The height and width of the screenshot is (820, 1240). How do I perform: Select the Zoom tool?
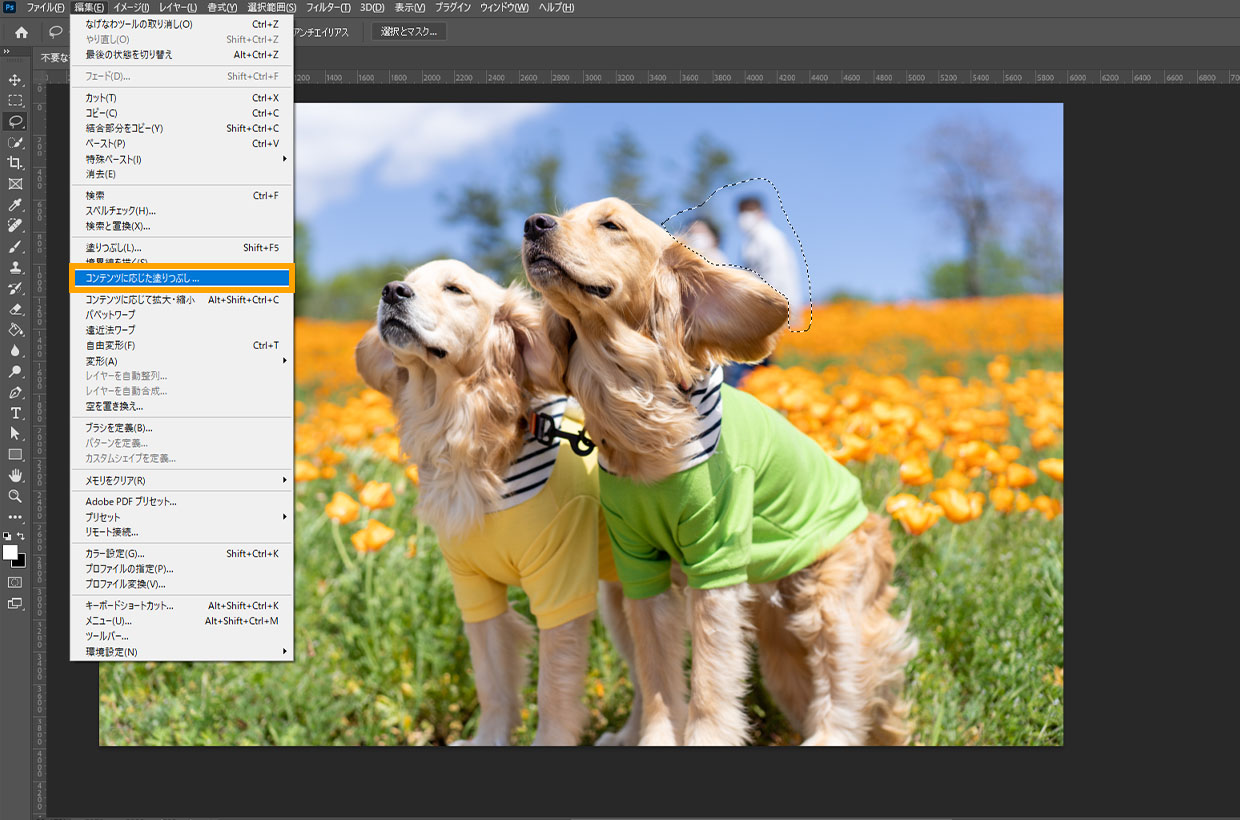point(15,496)
